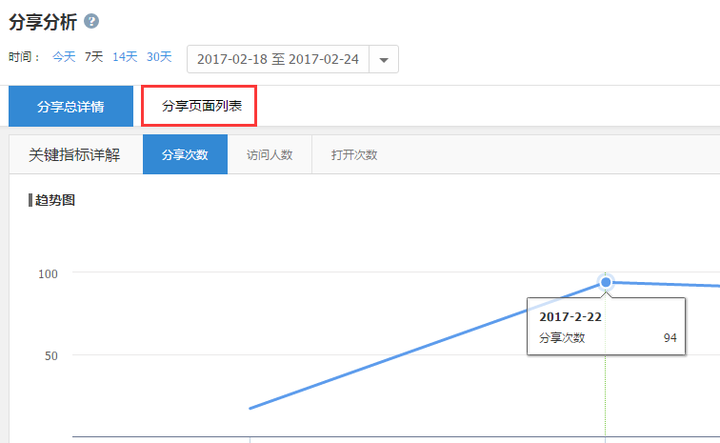
Task: Select the 30天 time range
Action: coord(159,57)
